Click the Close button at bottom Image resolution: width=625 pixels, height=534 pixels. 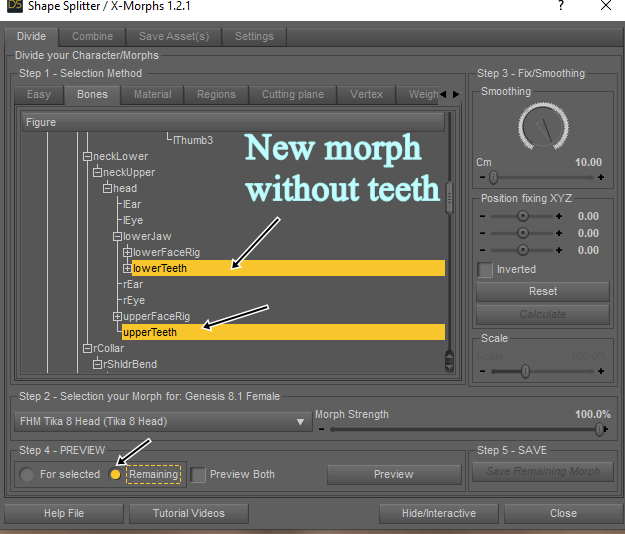[563, 513]
